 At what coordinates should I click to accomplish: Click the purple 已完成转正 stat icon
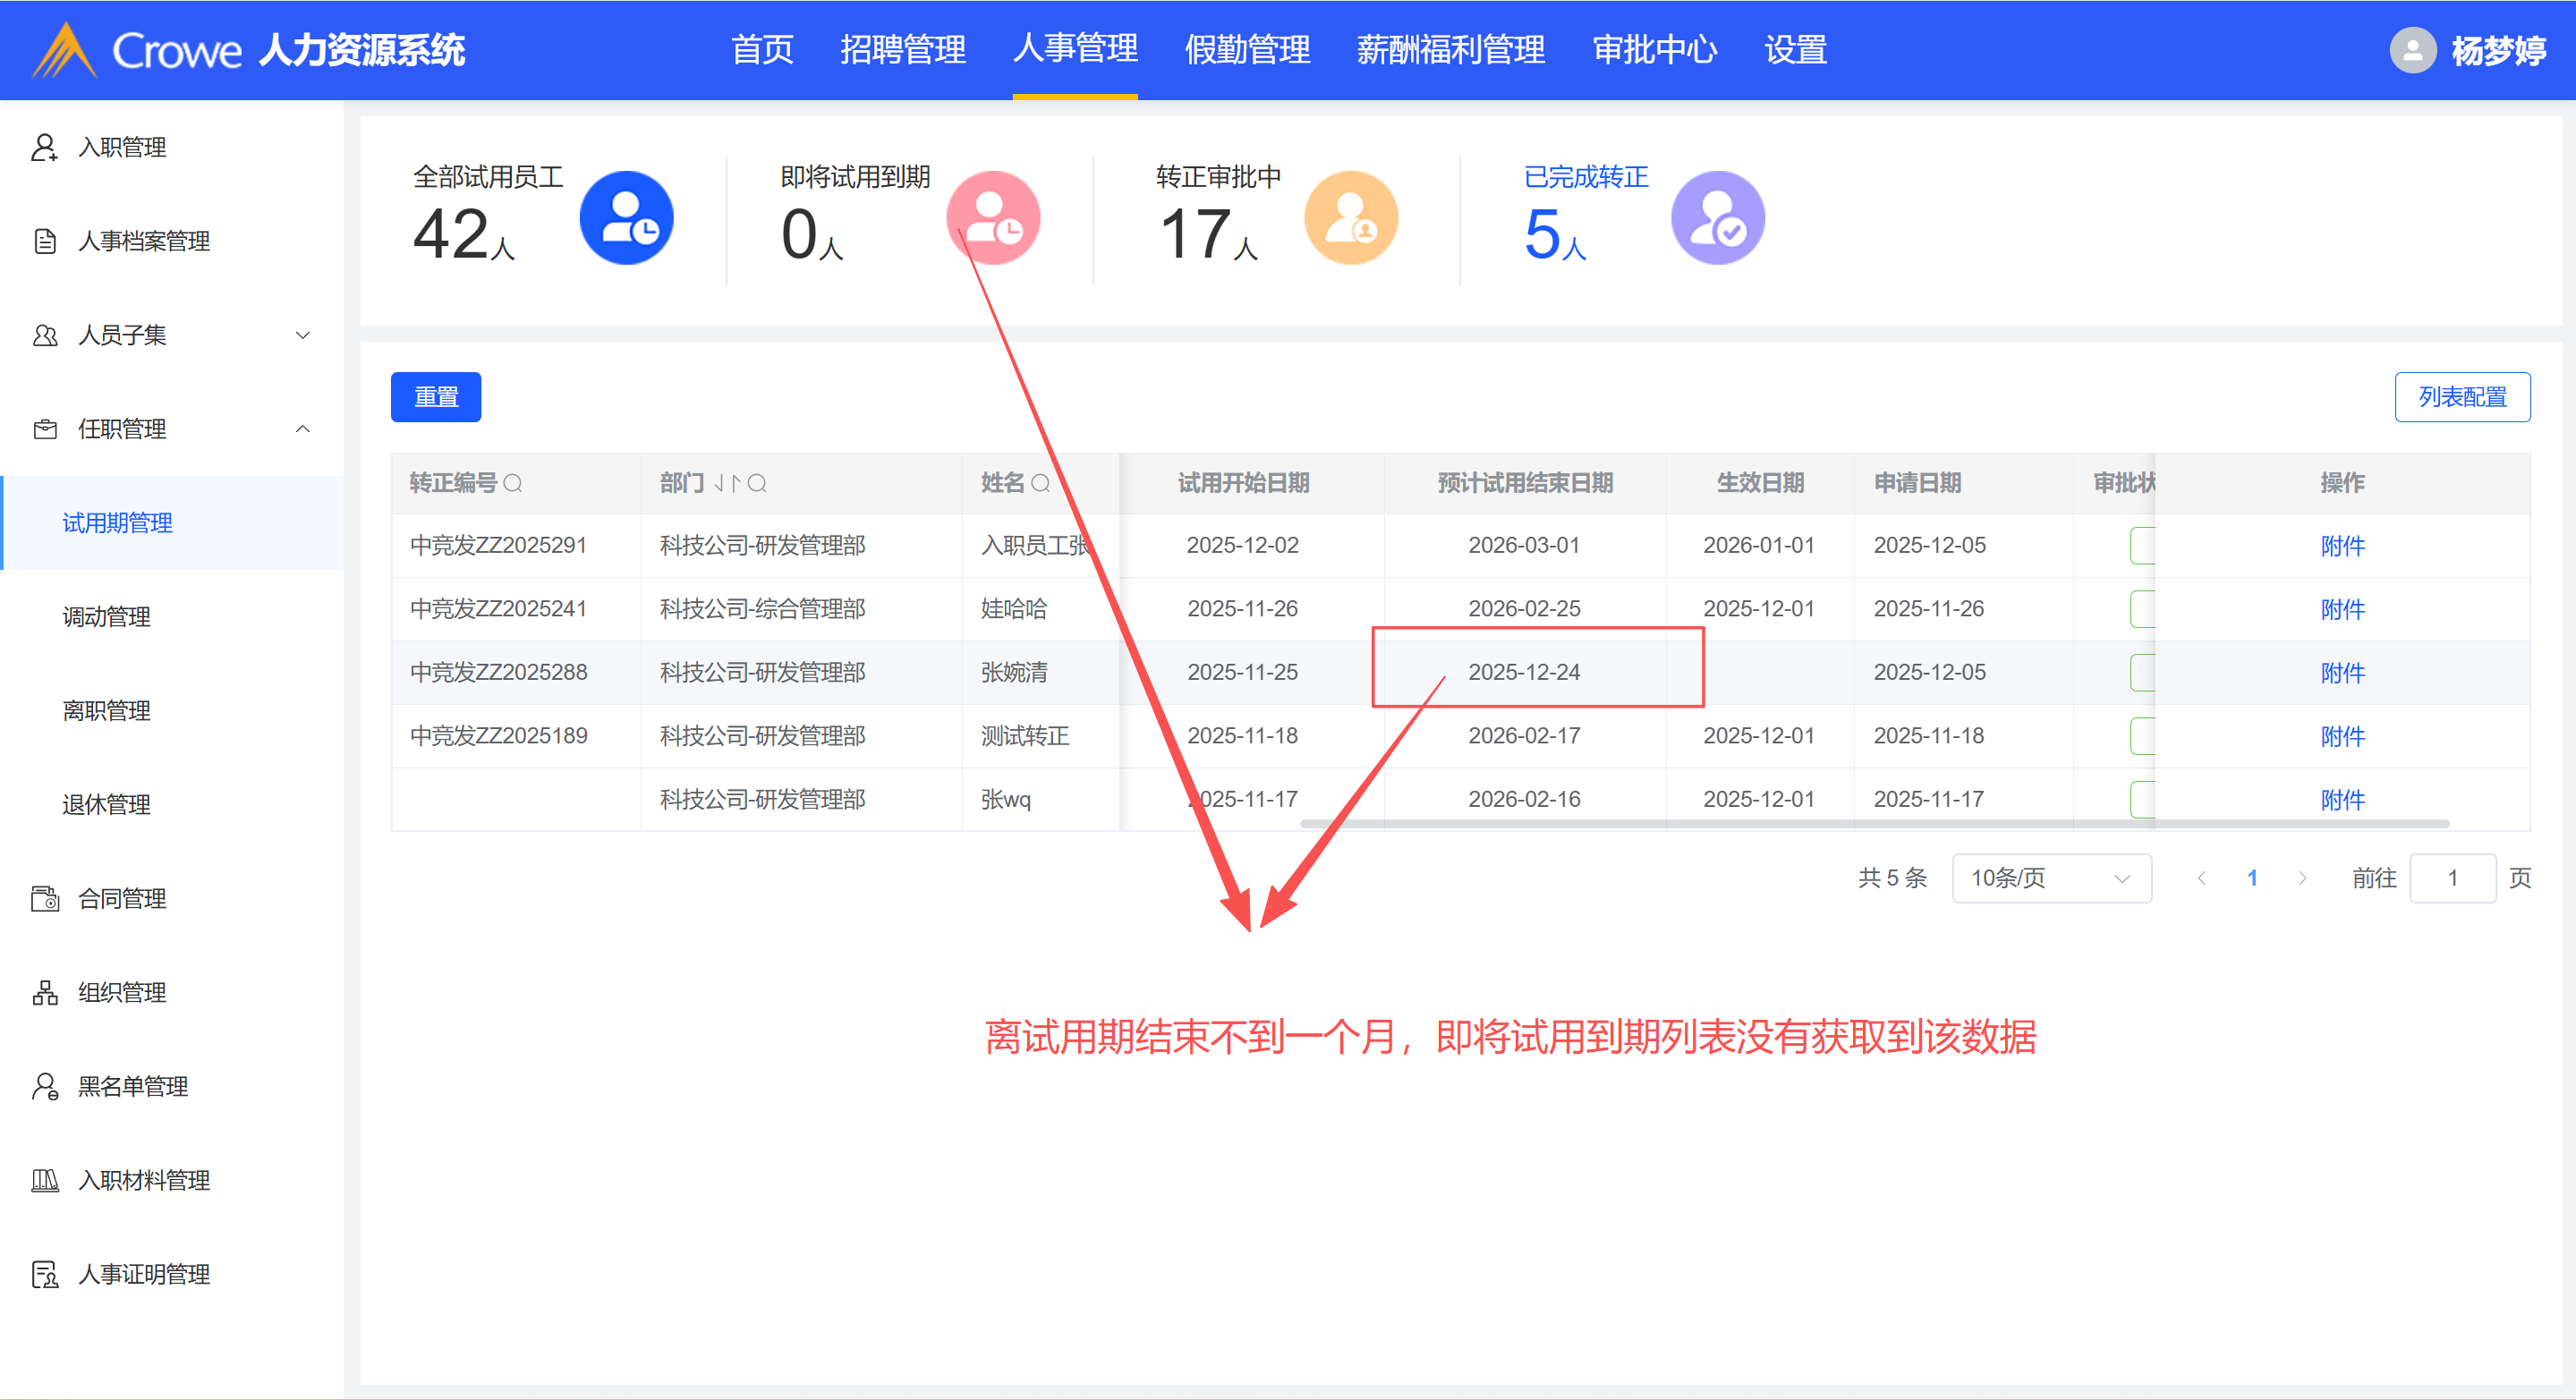(1717, 218)
